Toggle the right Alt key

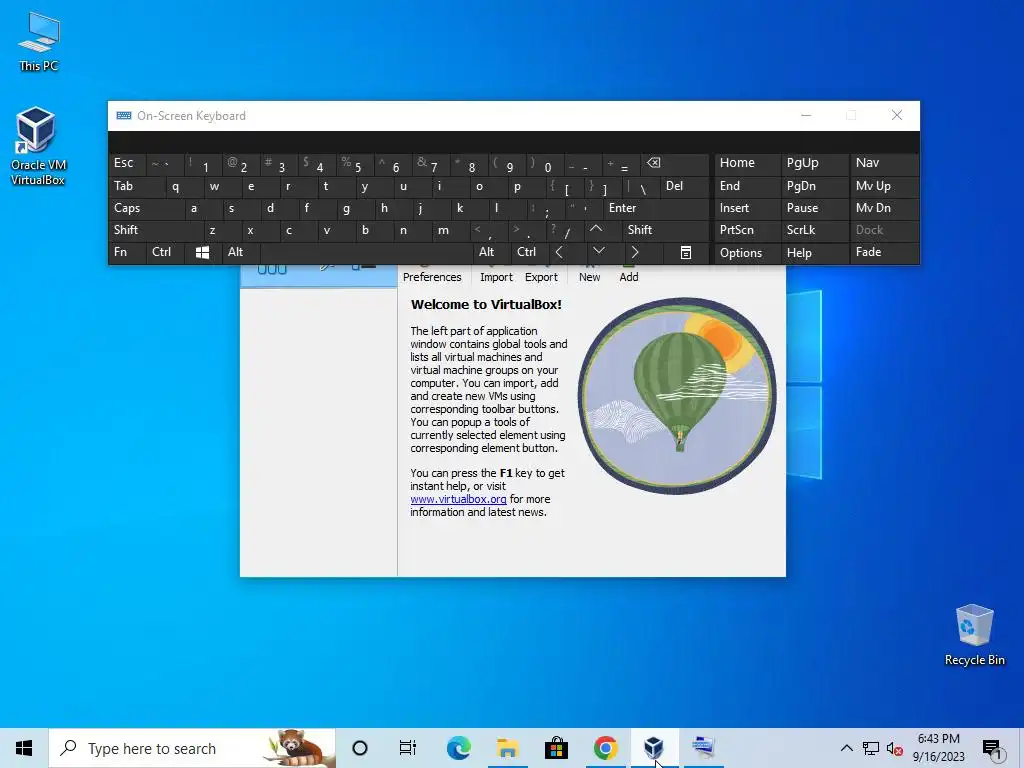point(492,252)
